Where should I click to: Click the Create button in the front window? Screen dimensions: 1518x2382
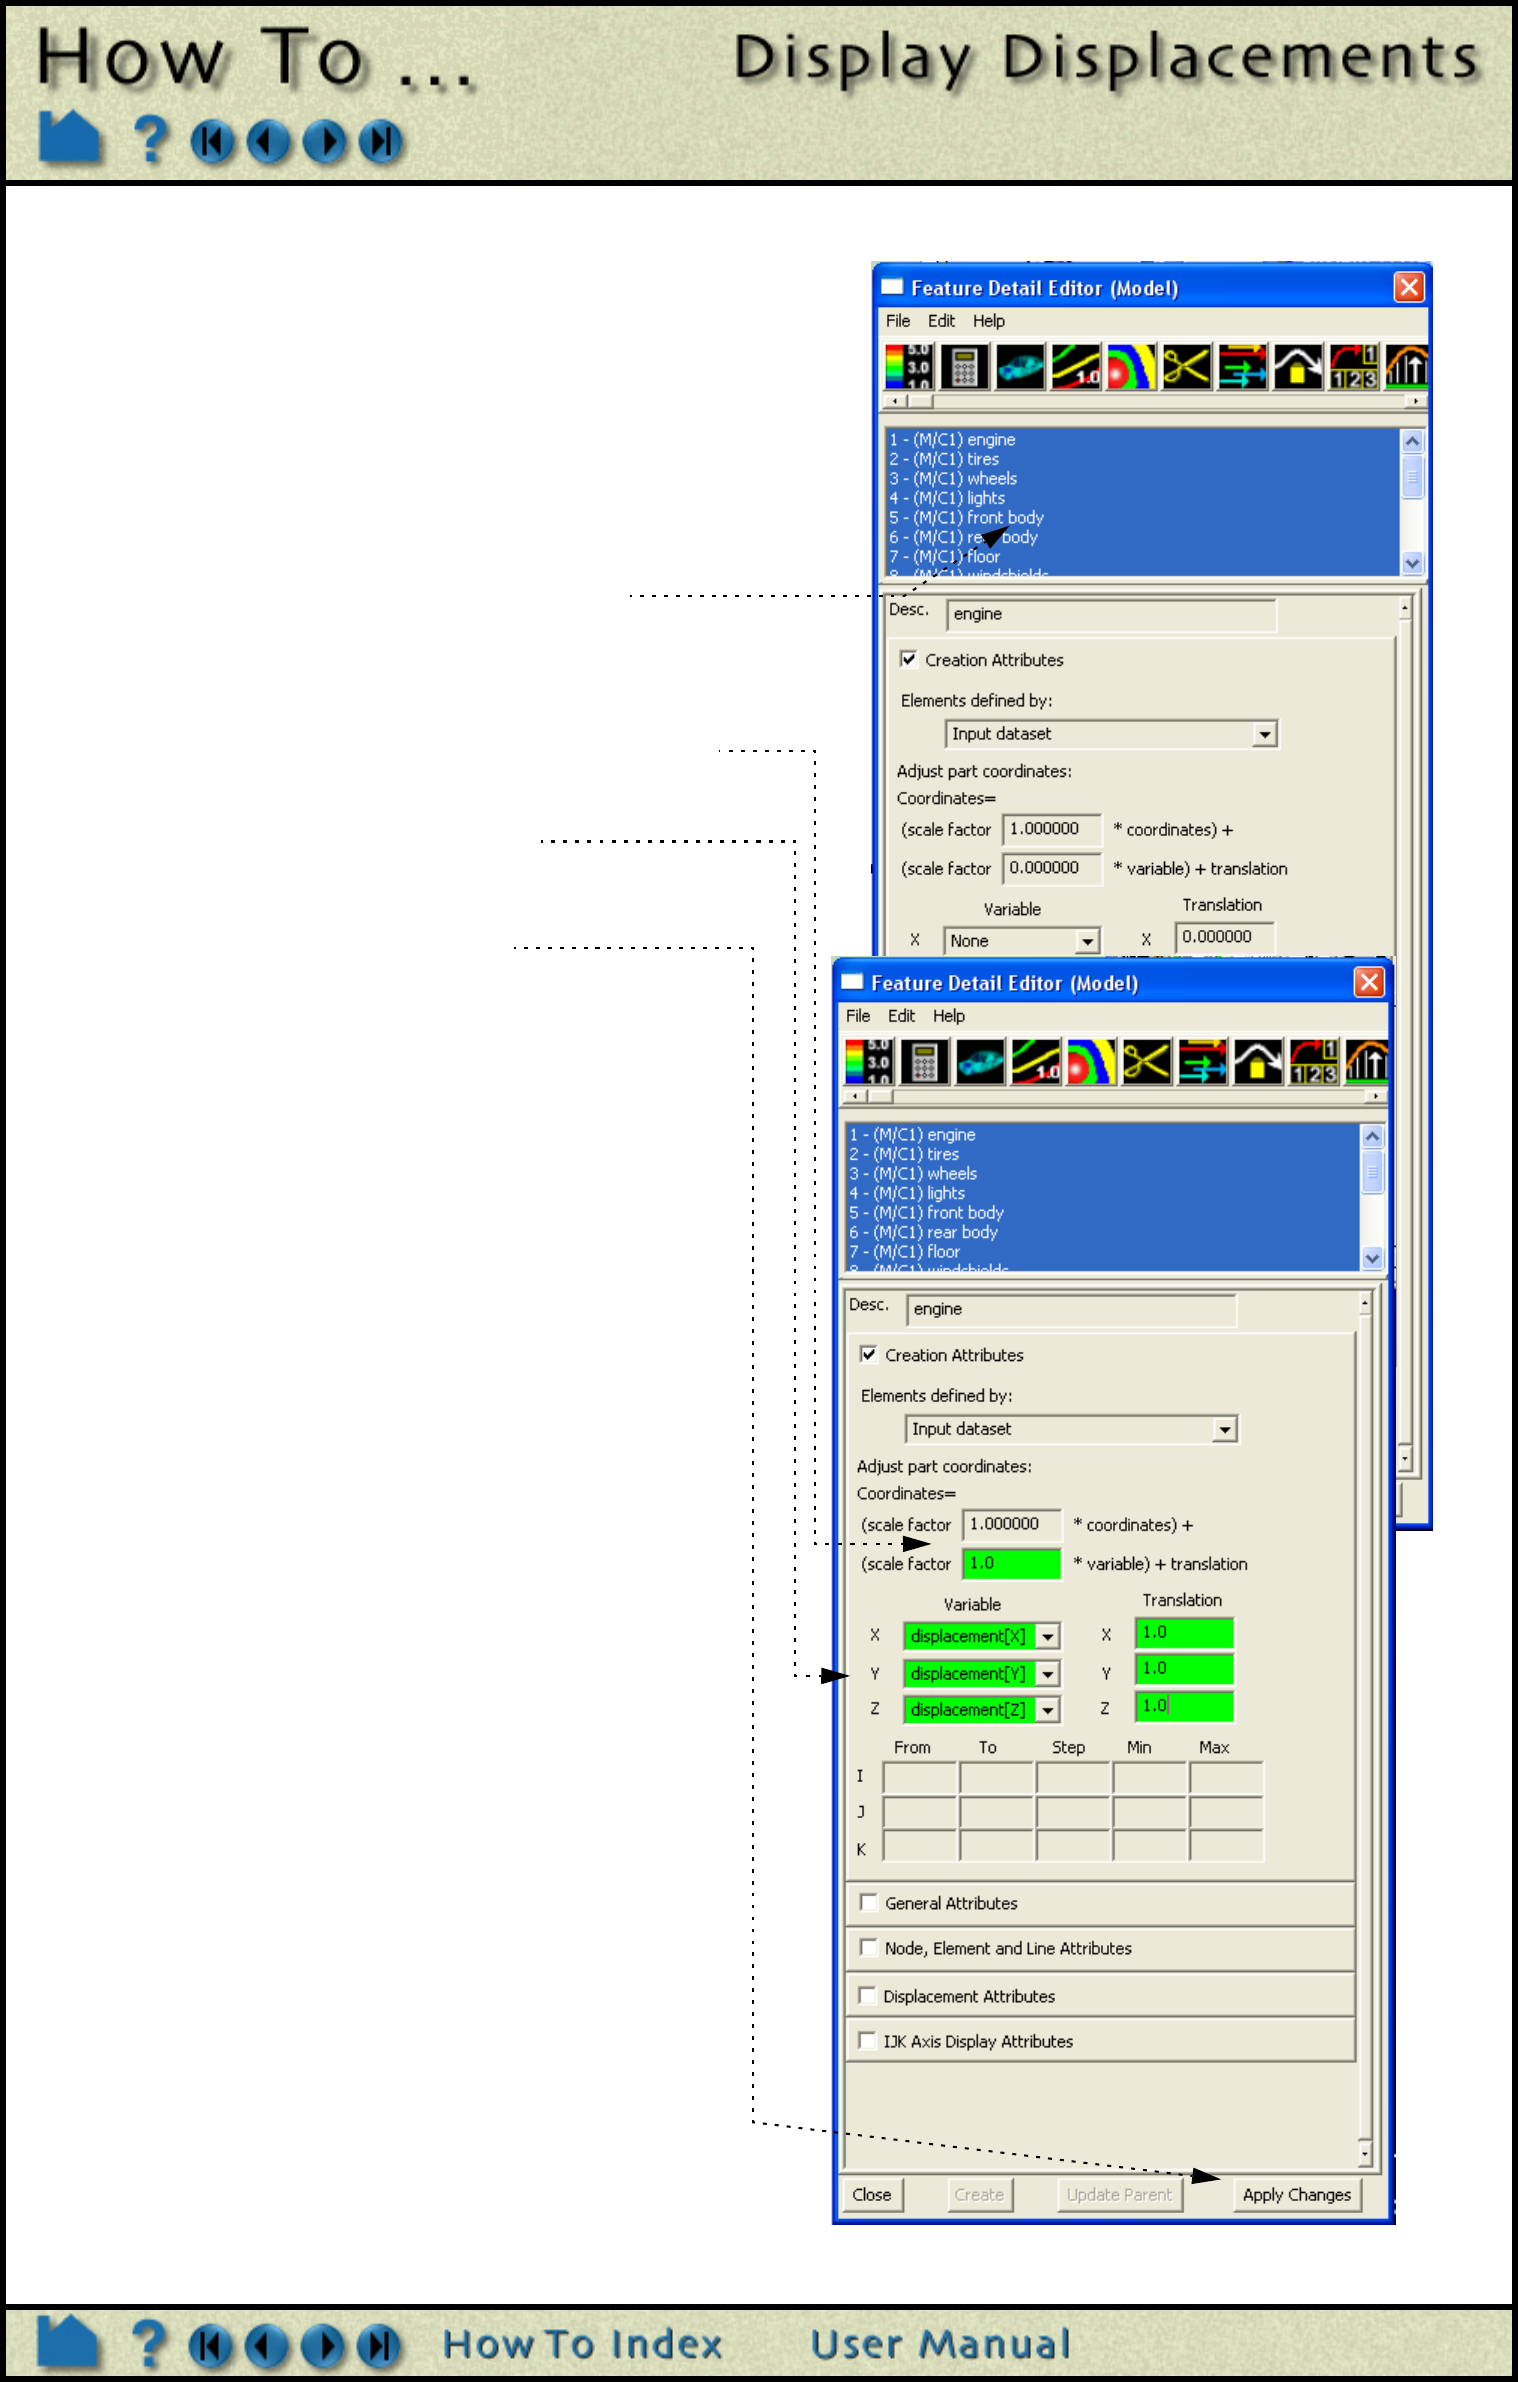pos(979,2195)
